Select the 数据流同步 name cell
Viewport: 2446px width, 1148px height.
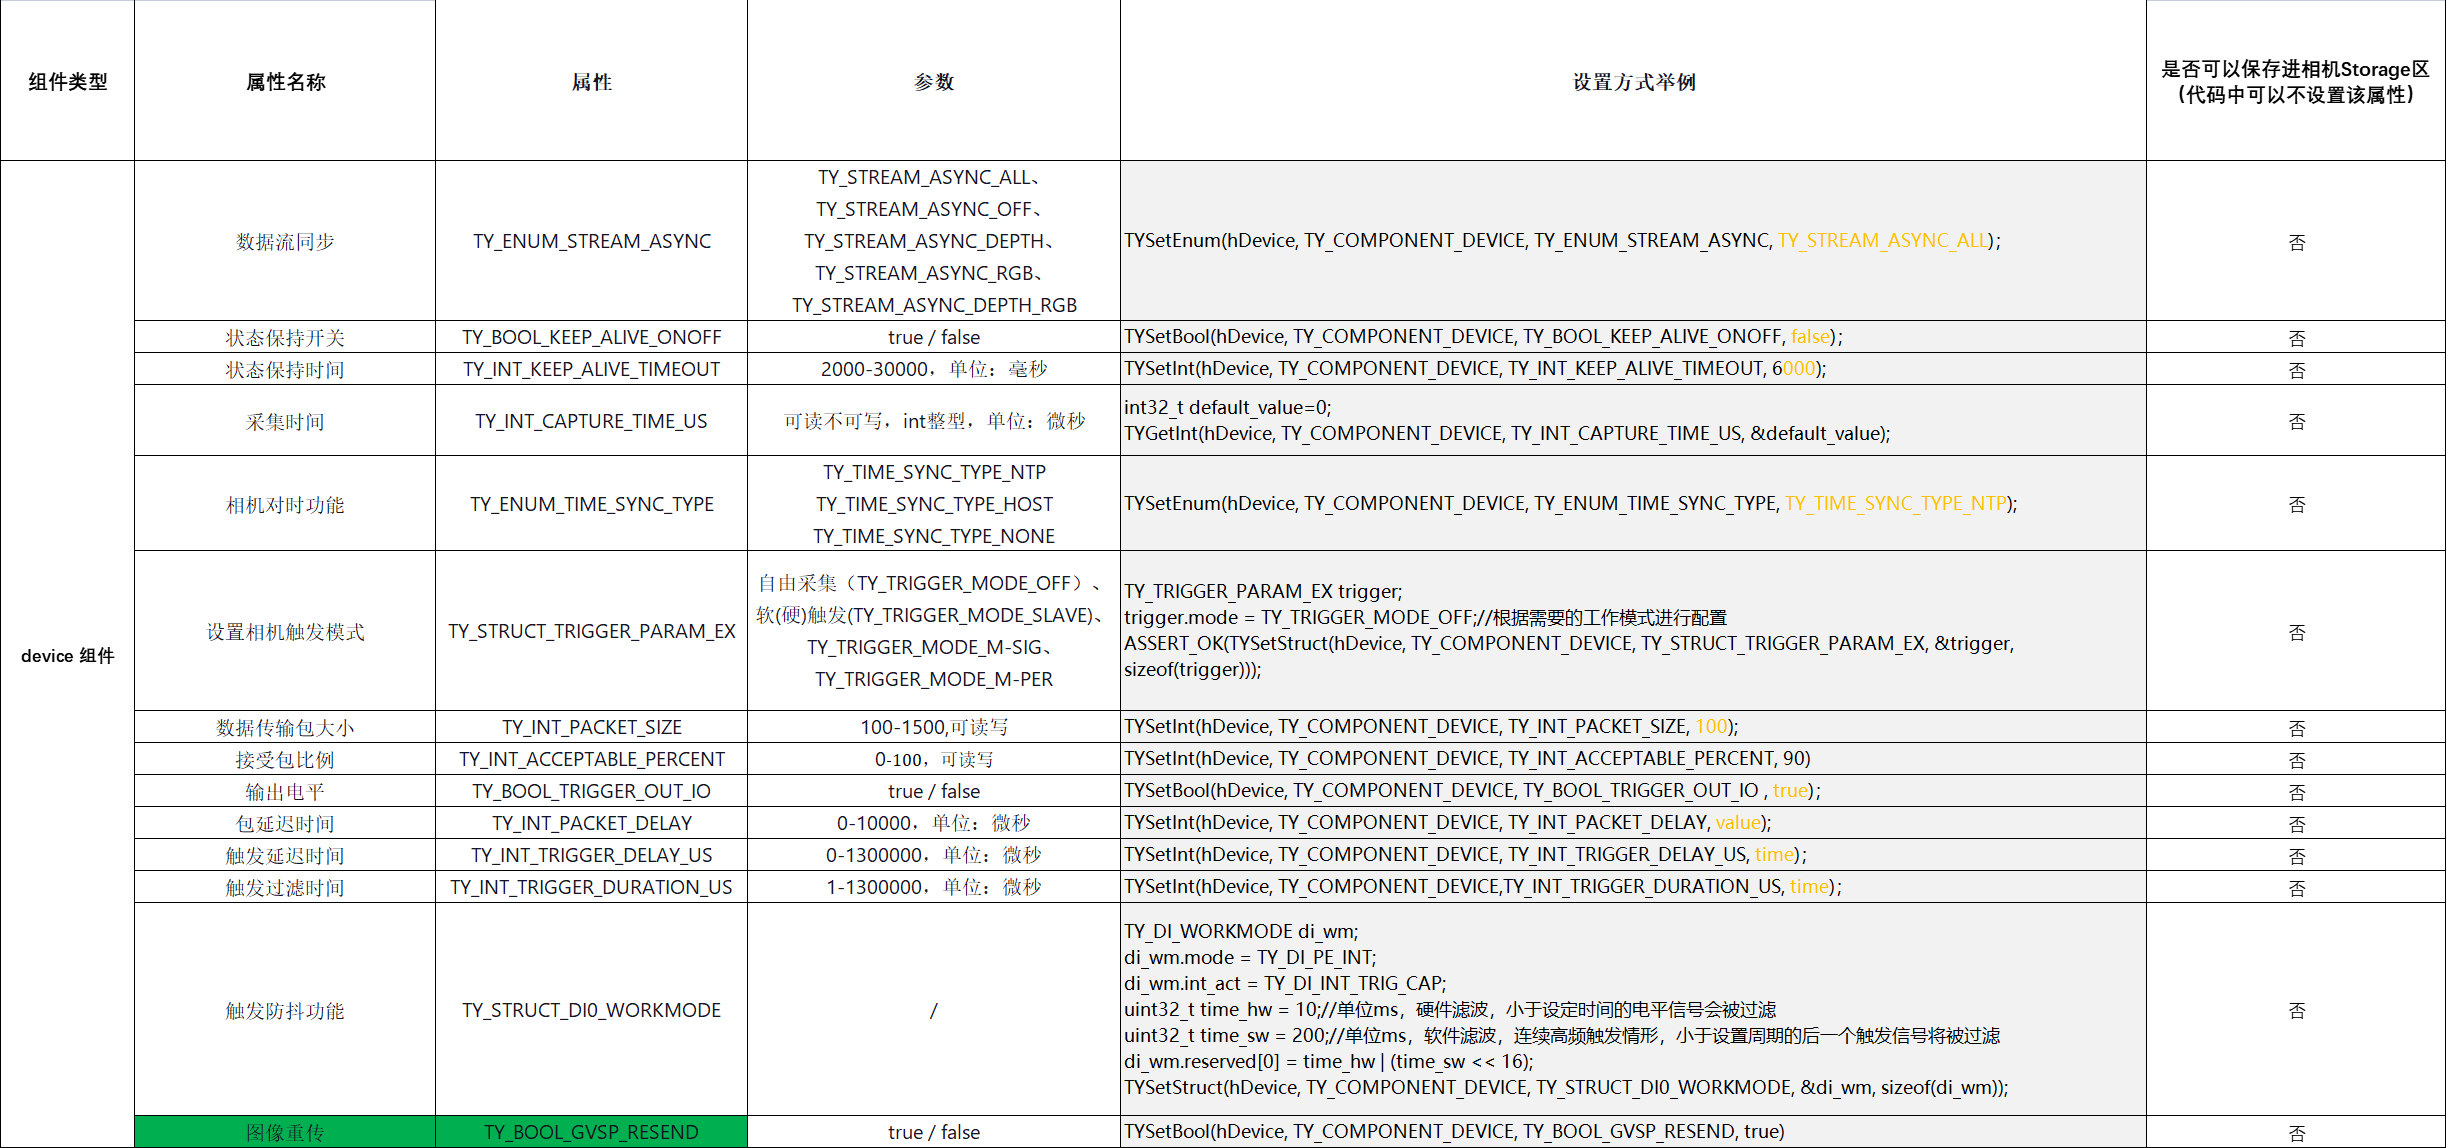pyautogui.click(x=285, y=241)
